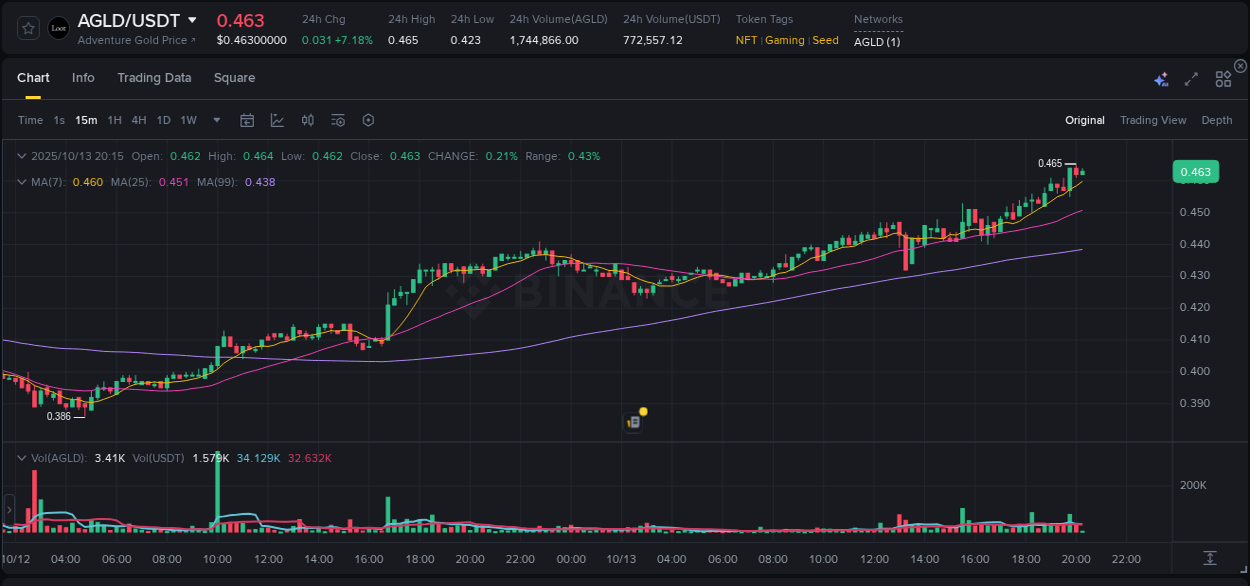Open the widget layout grid icon
This screenshot has height=586, width=1250.
tap(1222, 78)
